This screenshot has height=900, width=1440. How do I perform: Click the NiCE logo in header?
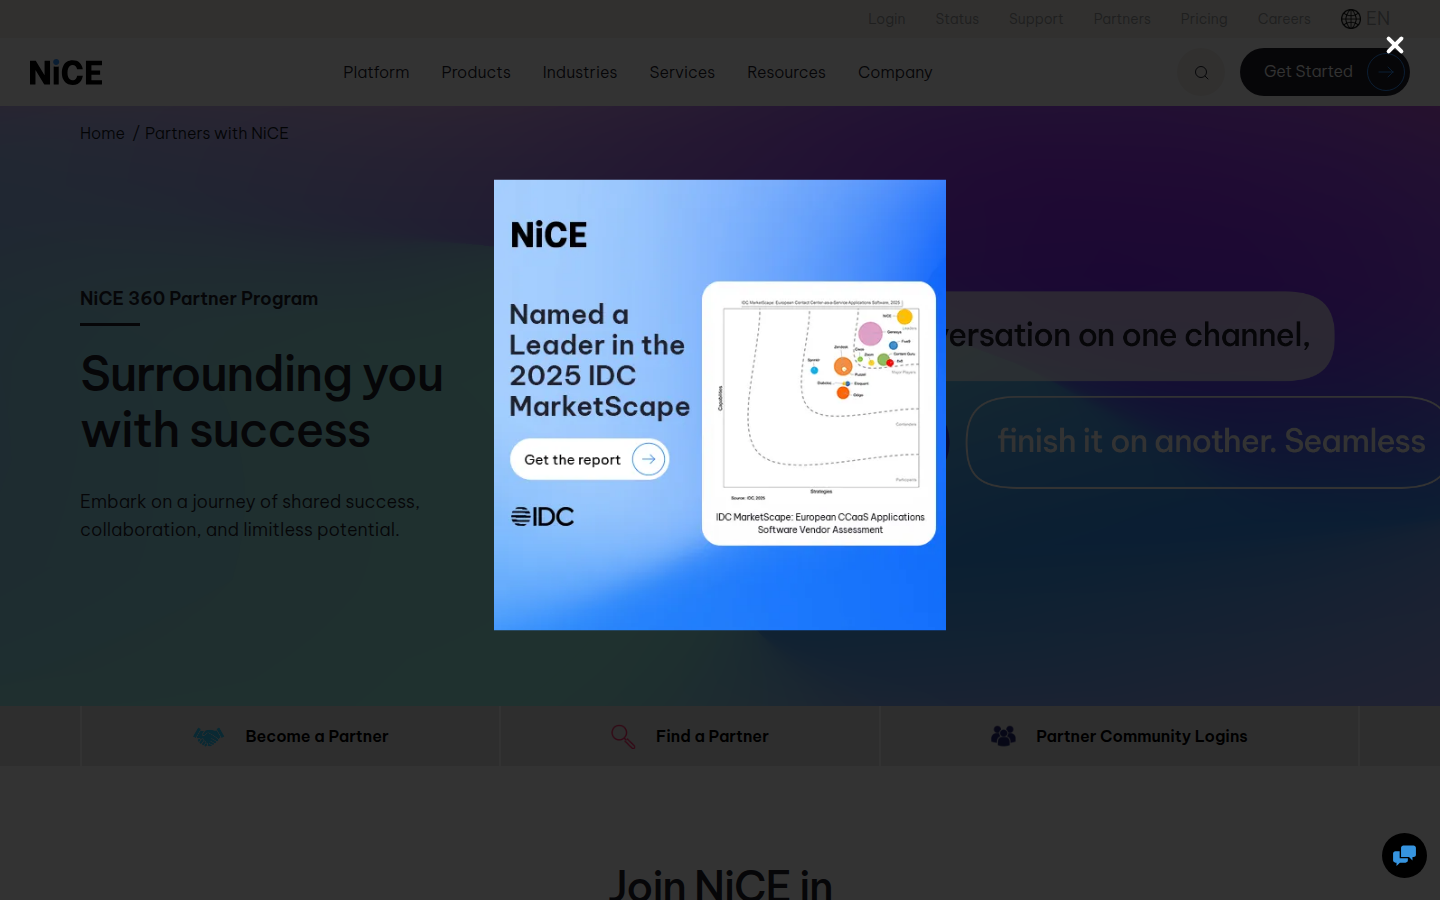(x=66, y=73)
